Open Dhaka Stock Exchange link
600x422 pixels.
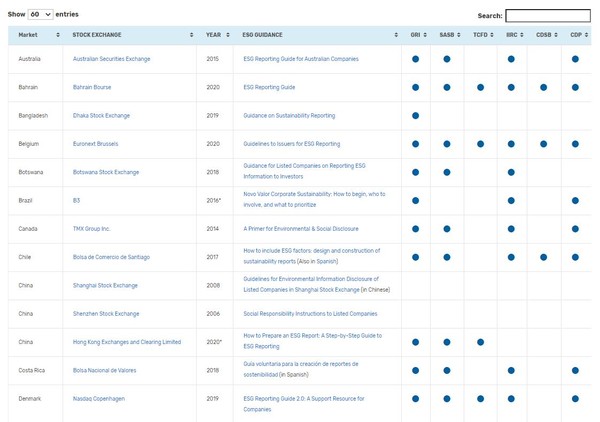pyautogui.click(x=101, y=116)
